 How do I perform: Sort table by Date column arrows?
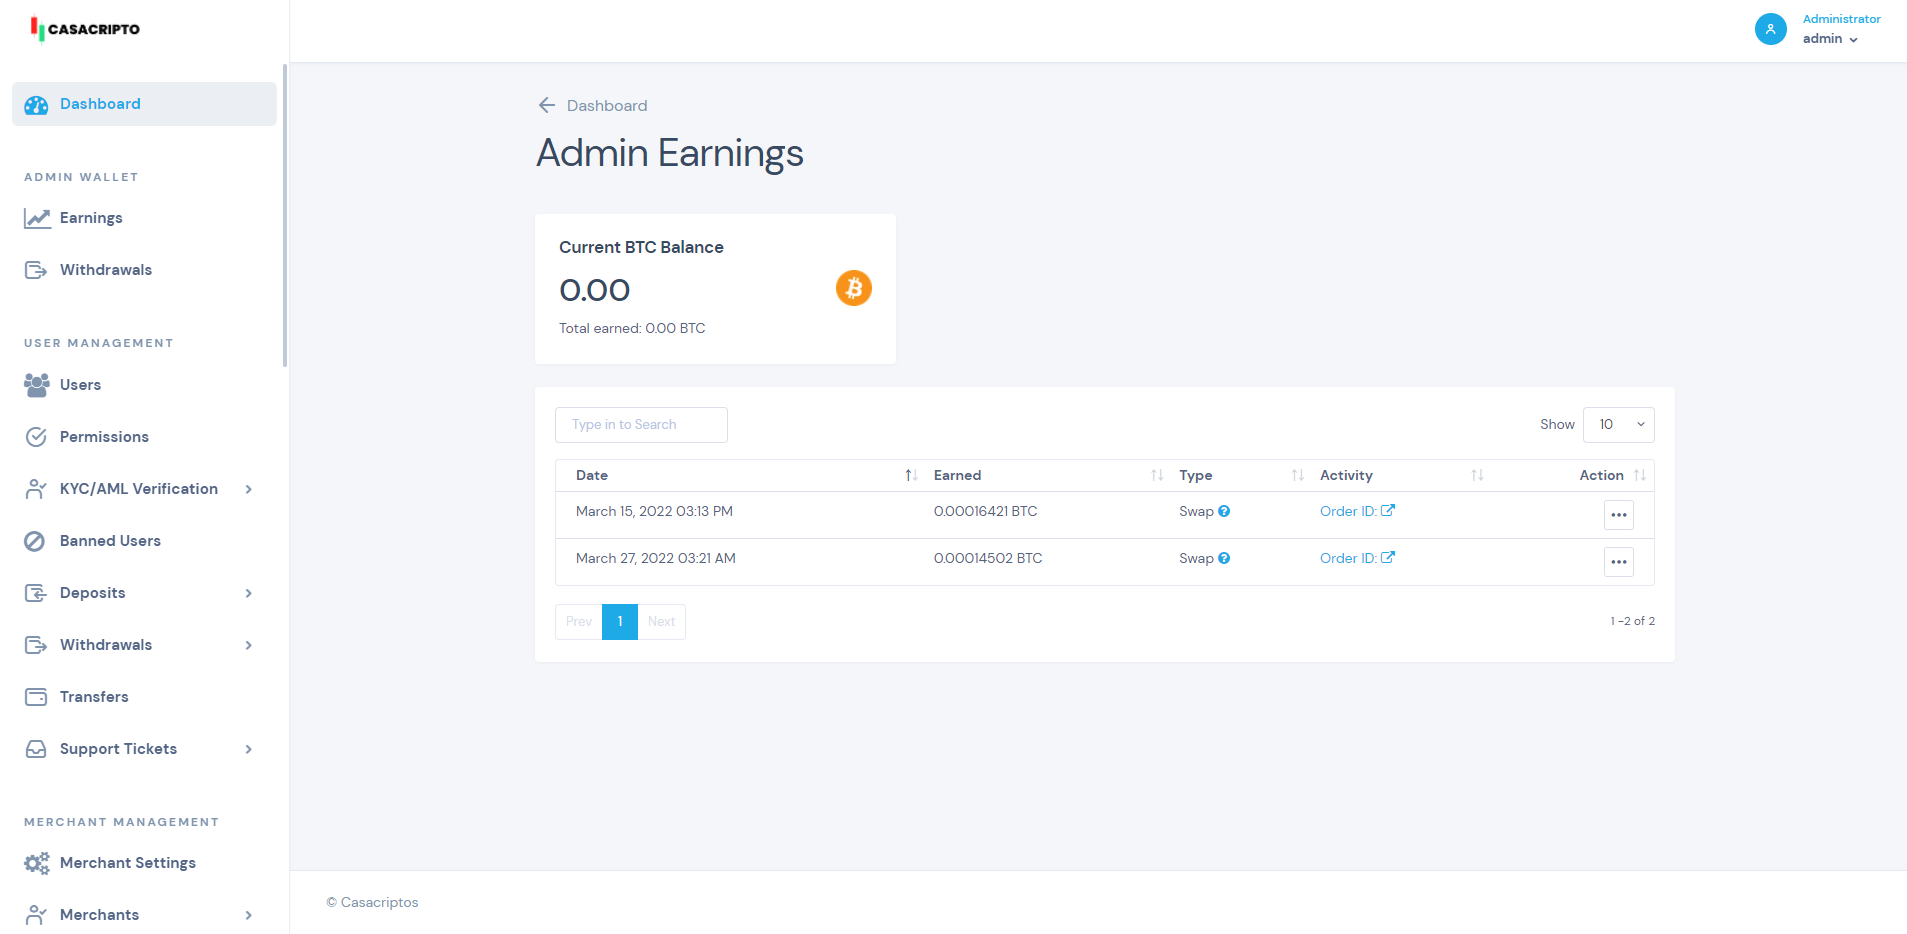pyautogui.click(x=911, y=475)
